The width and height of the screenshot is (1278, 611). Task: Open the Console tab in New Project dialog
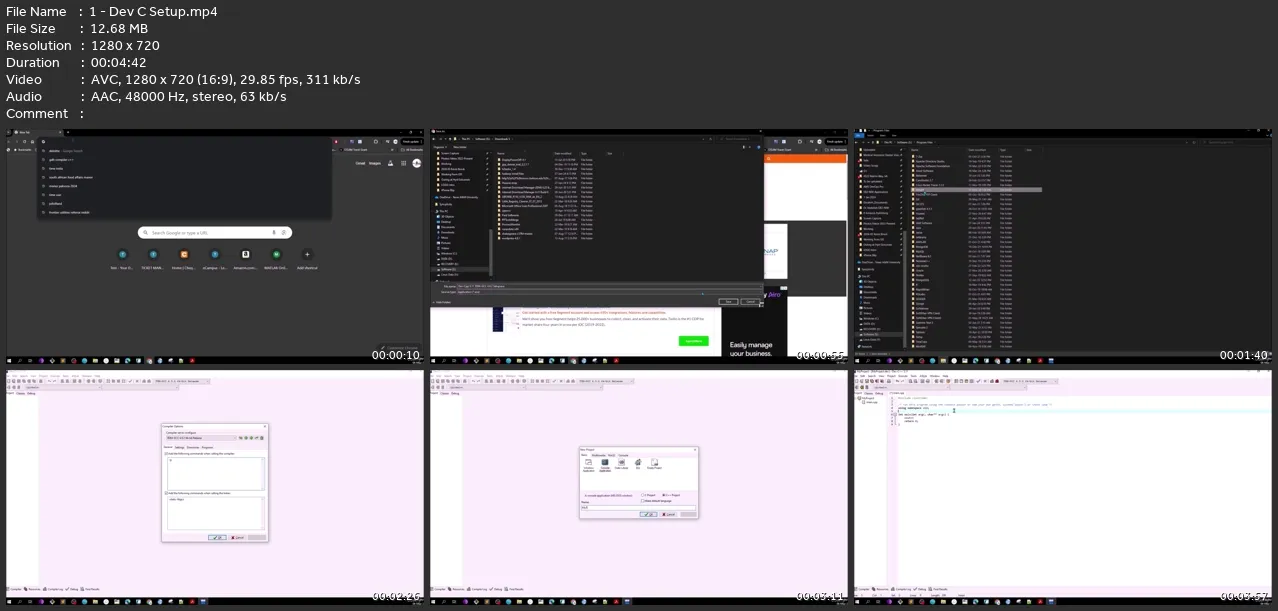[x=624, y=455]
